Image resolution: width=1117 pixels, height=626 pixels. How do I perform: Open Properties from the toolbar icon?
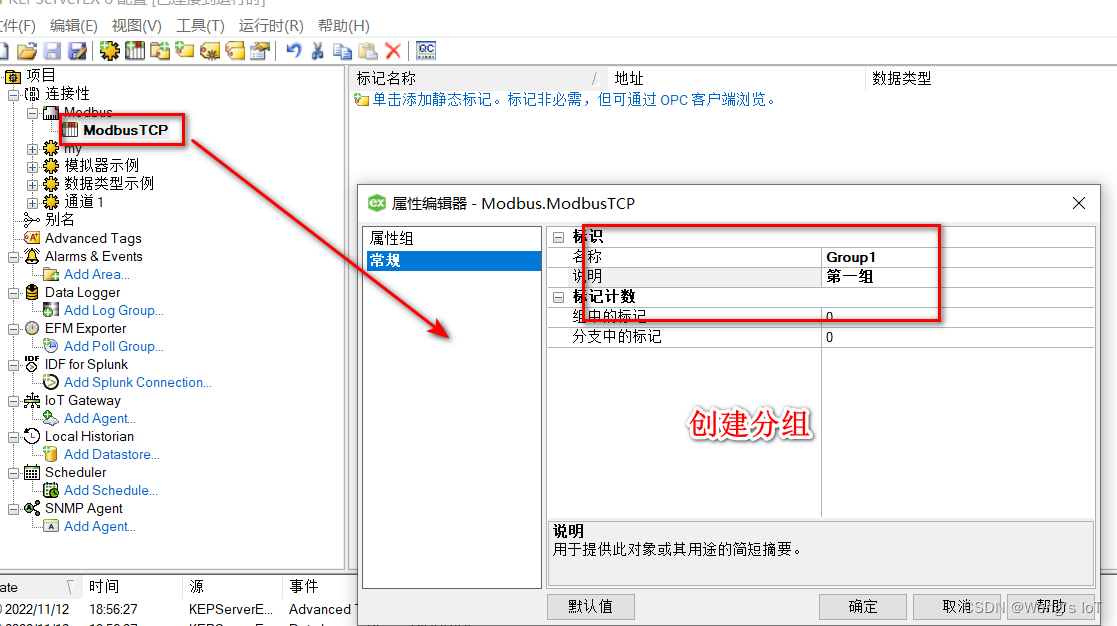[260, 51]
